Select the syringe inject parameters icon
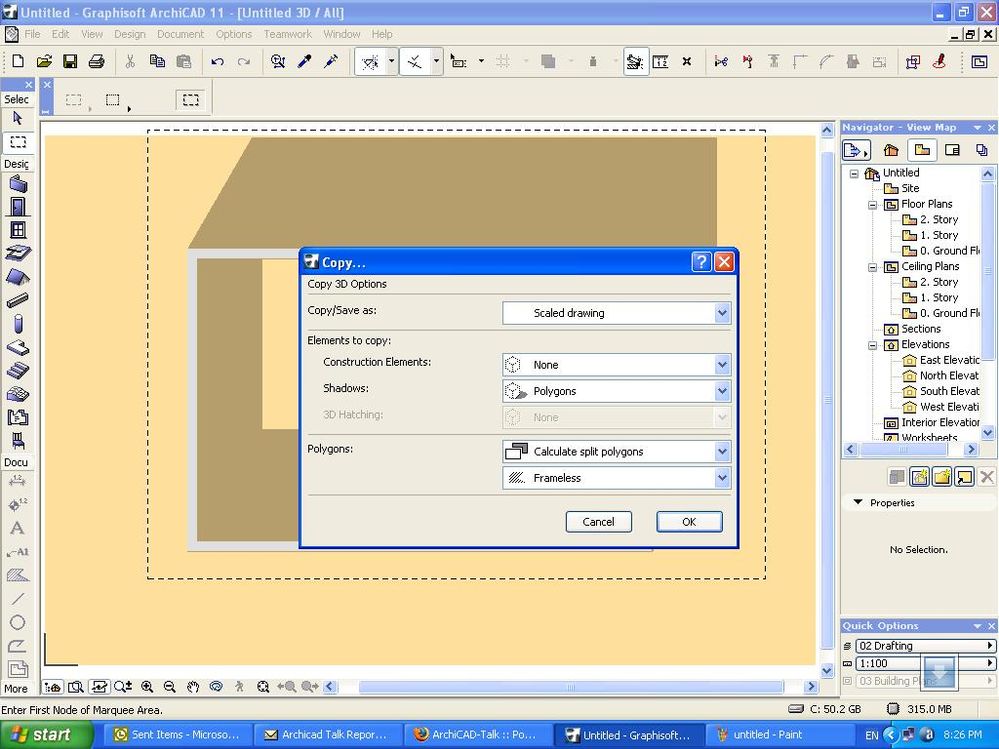999x749 pixels. (331, 61)
